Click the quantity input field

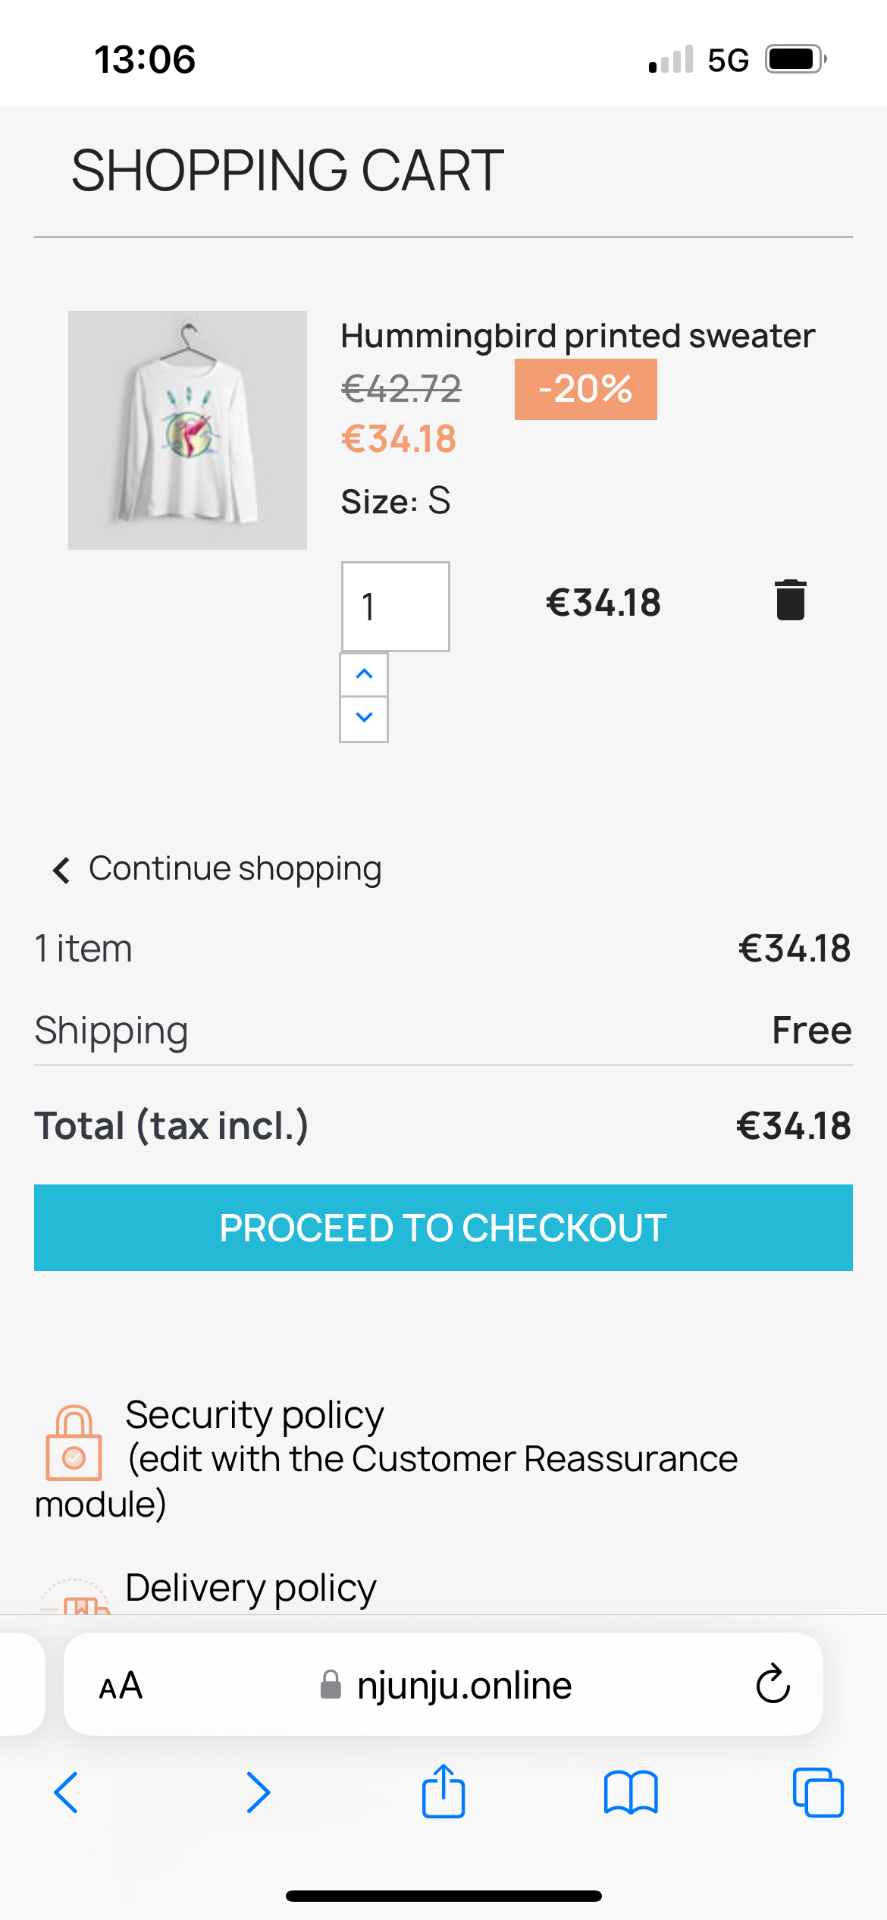tap(395, 606)
